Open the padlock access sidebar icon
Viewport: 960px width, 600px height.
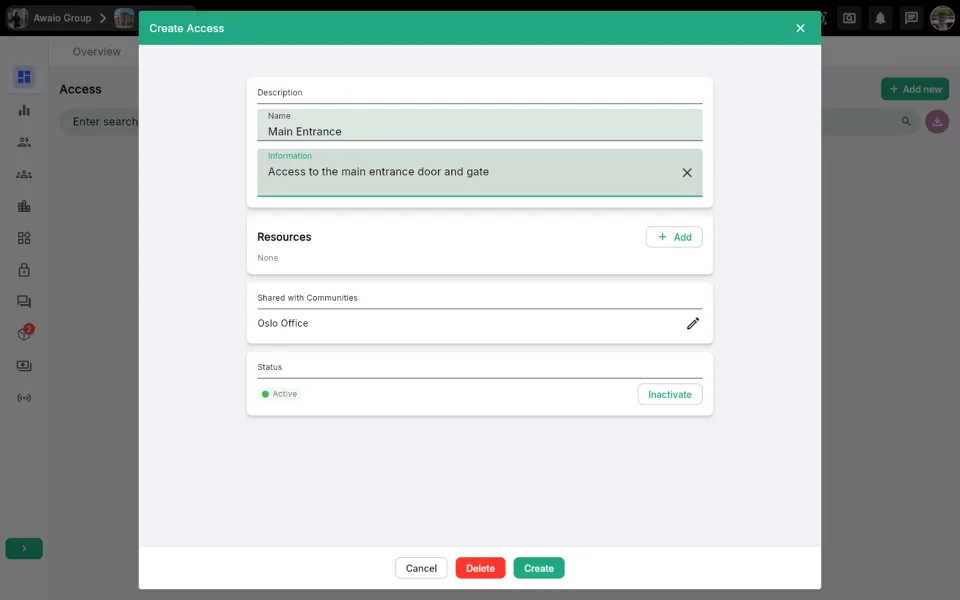tap(24, 269)
